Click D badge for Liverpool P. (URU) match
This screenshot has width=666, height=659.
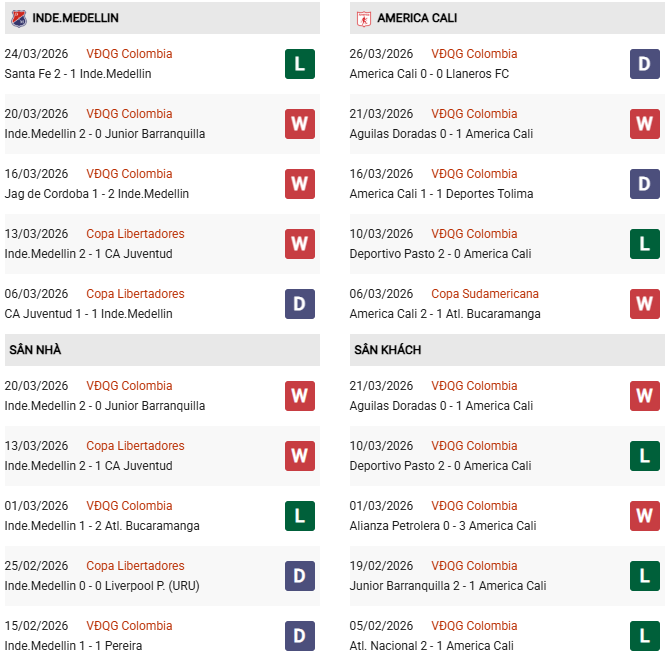pyautogui.click(x=300, y=576)
